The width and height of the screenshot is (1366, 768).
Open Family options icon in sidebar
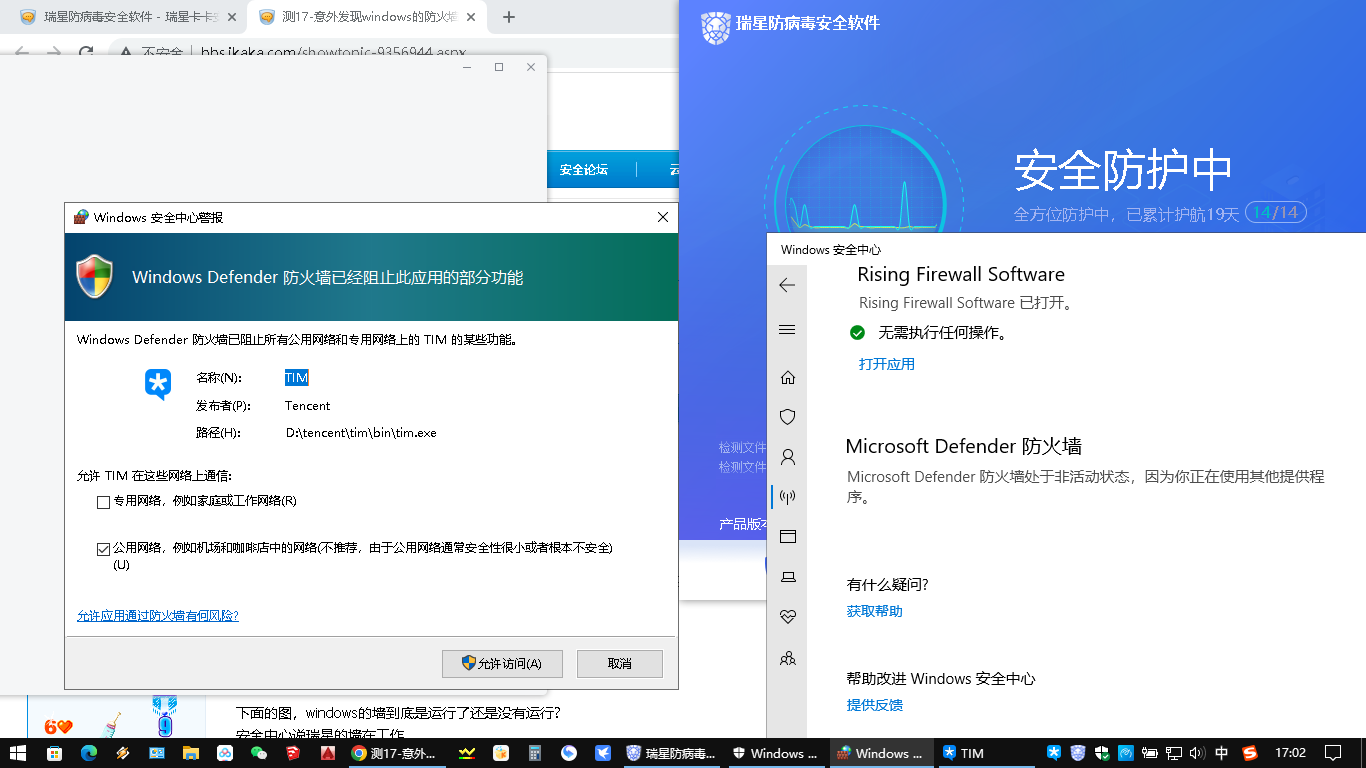[x=788, y=659]
